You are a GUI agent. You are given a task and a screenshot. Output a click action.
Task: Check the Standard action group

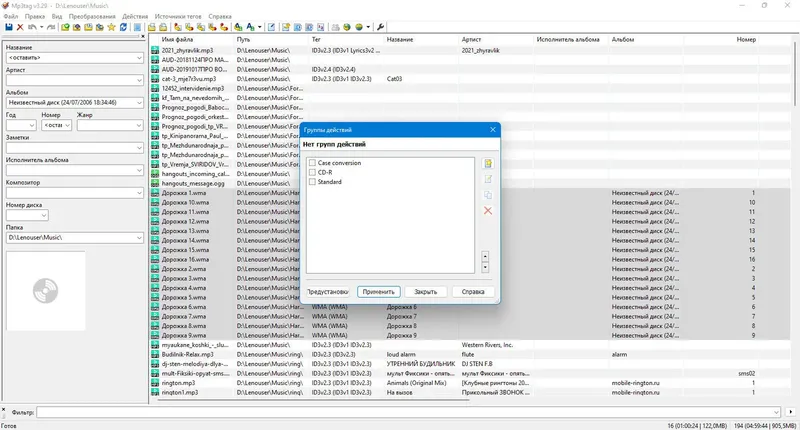(x=312, y=182)
